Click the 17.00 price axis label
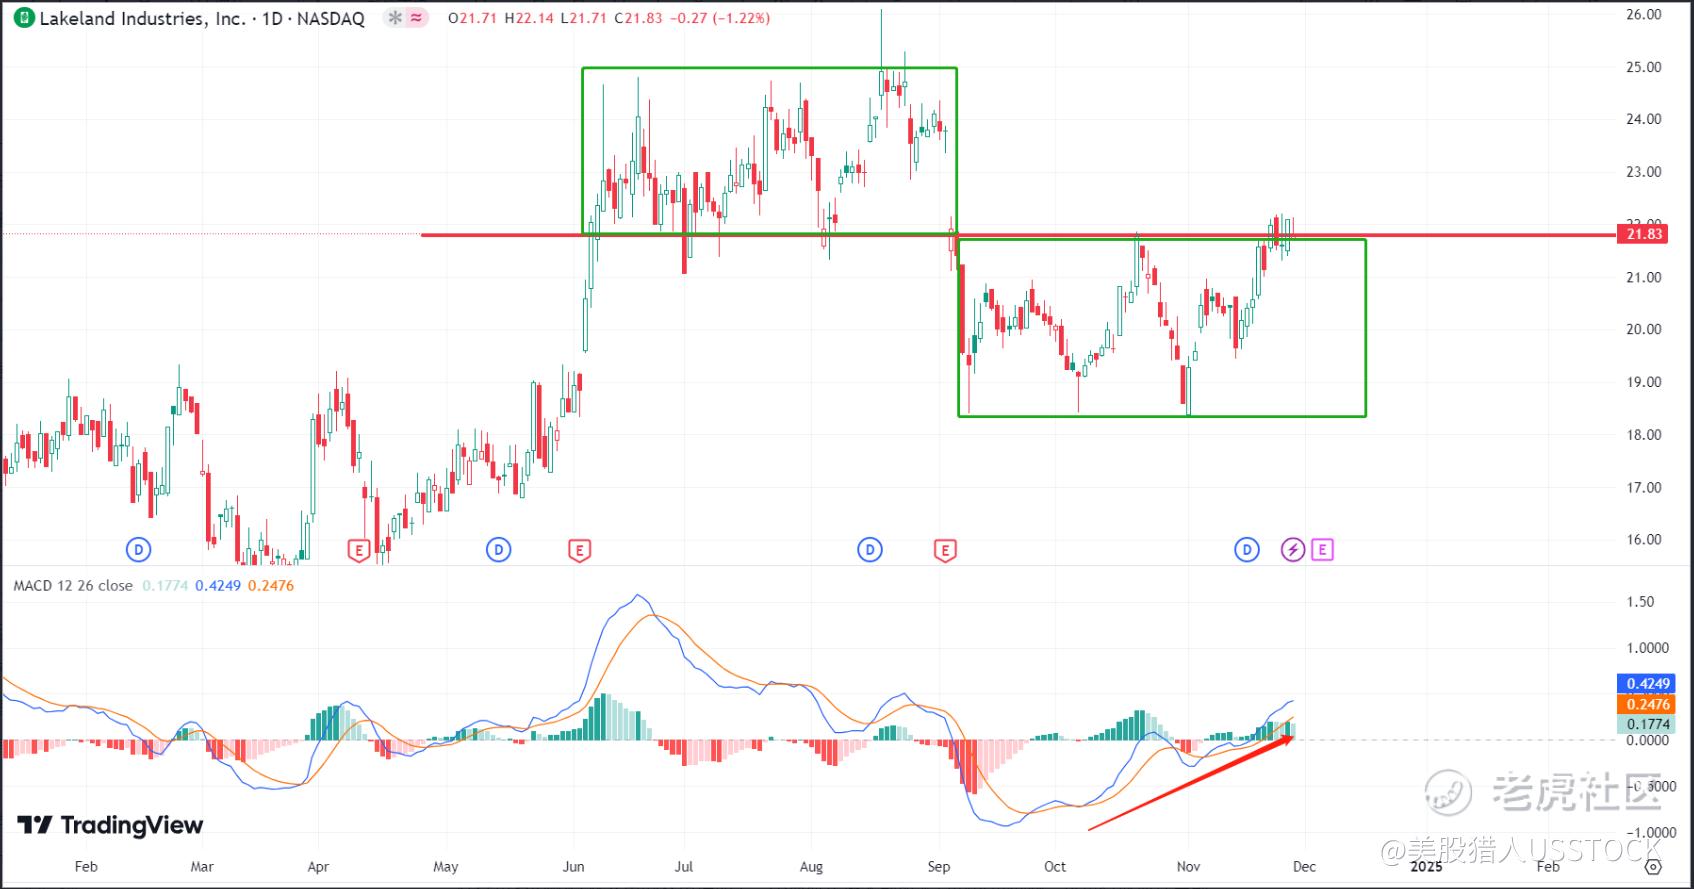The image size is (1694, 889). [x=1644, y=488]
